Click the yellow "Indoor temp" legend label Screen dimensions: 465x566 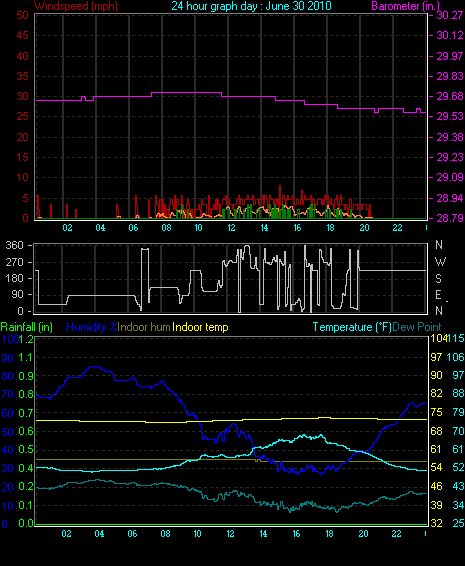(200, 327)
